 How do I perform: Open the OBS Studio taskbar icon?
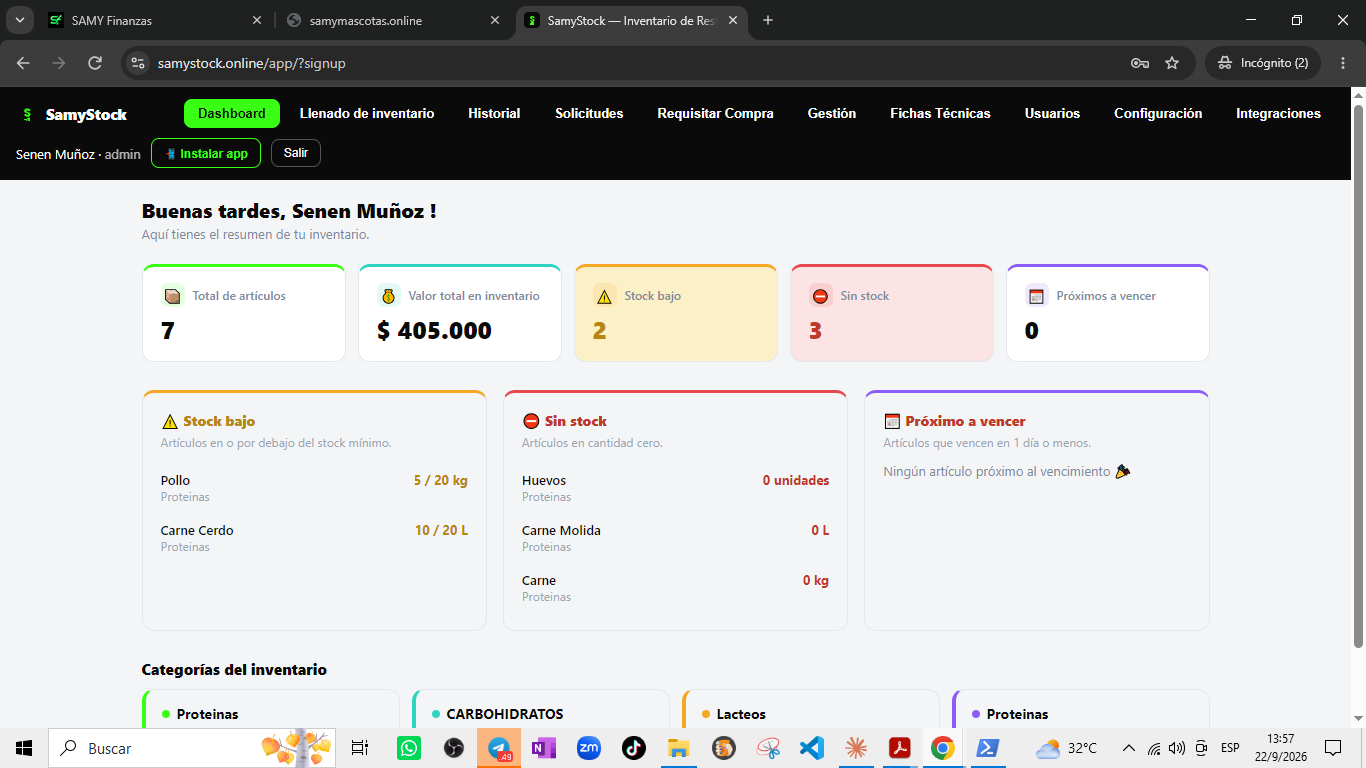click(x=454, y=748)
